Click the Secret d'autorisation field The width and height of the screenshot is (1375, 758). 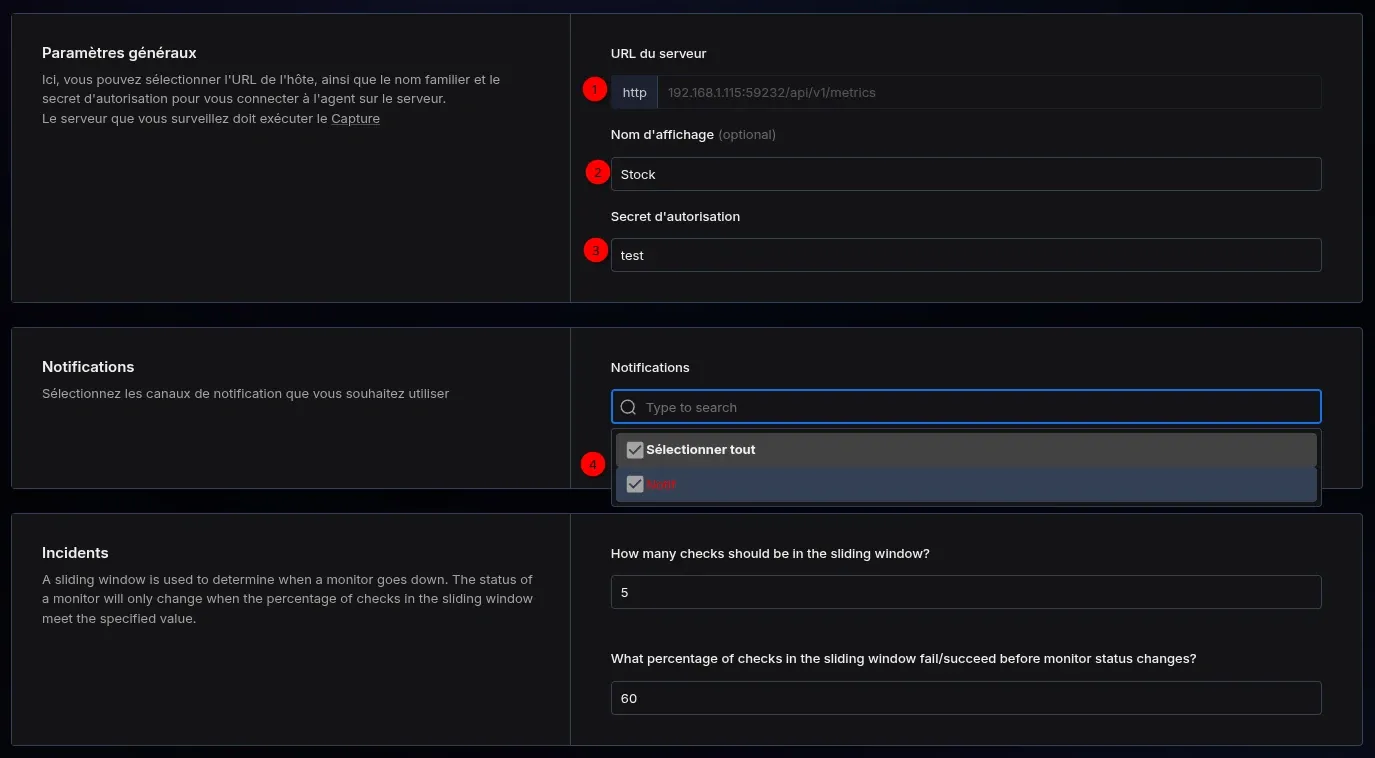(965, 255)
